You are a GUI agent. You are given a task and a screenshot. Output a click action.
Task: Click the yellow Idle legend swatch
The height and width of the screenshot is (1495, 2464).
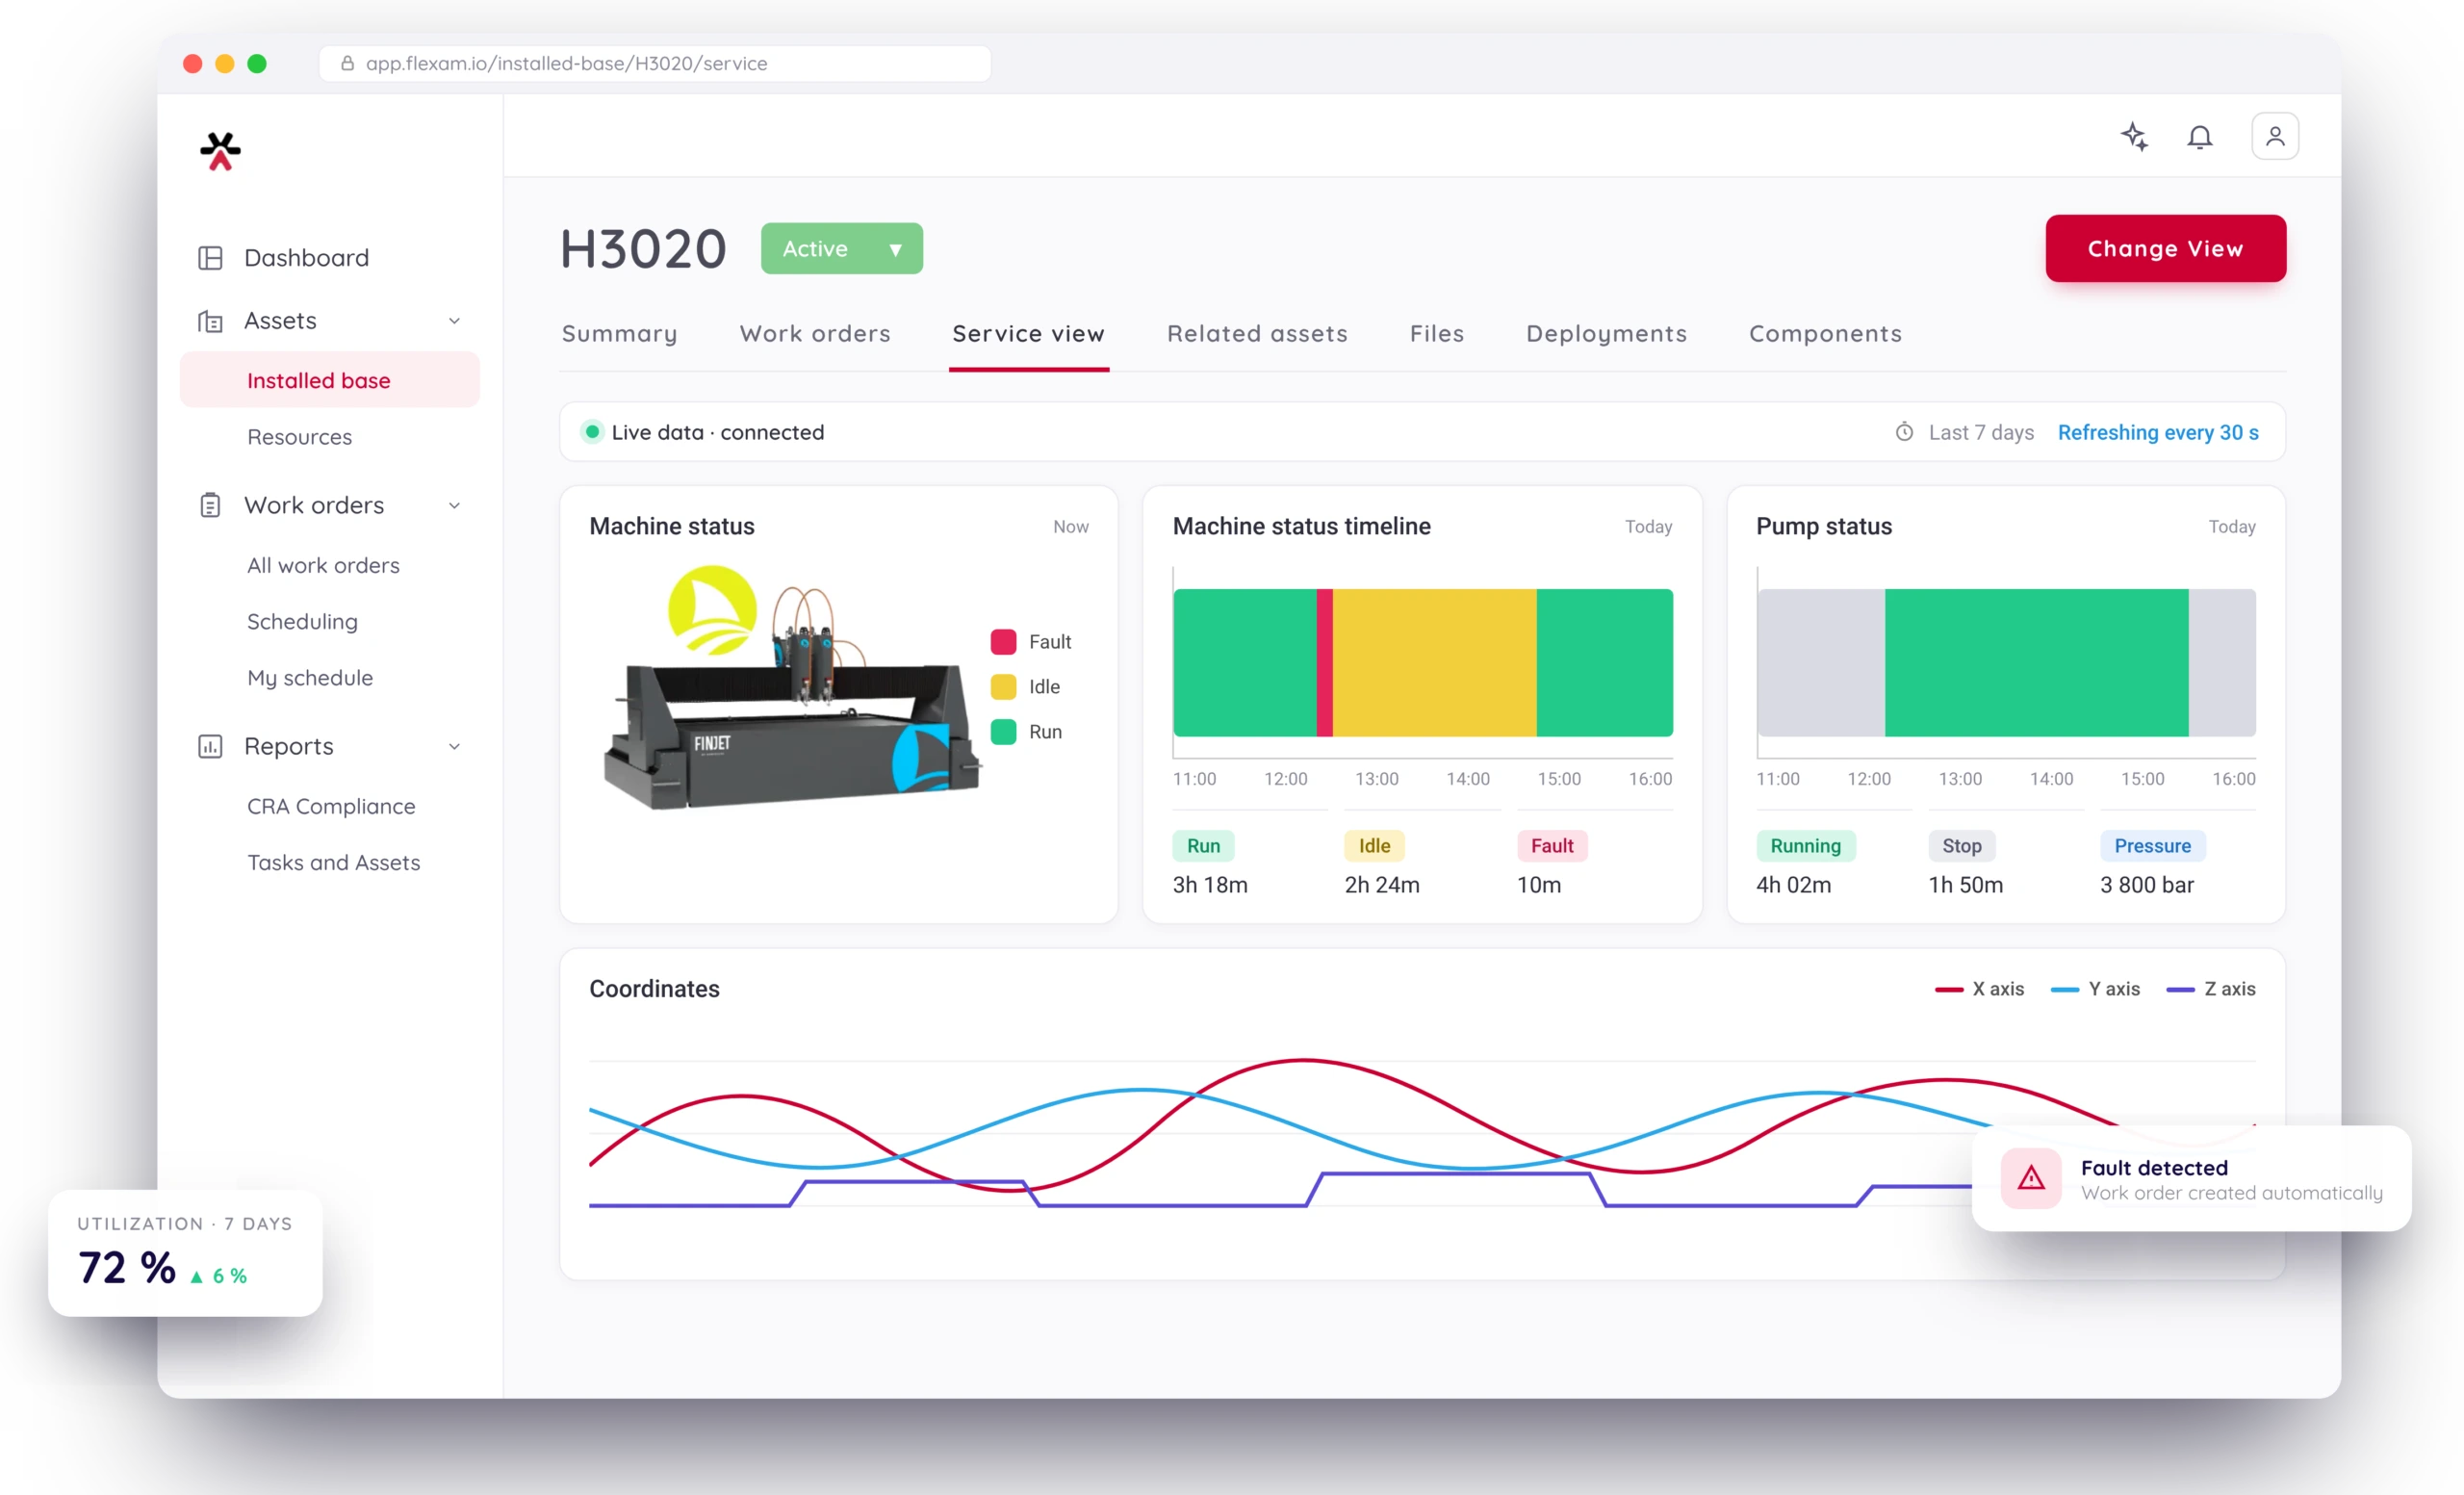[x=1003, y=687]
